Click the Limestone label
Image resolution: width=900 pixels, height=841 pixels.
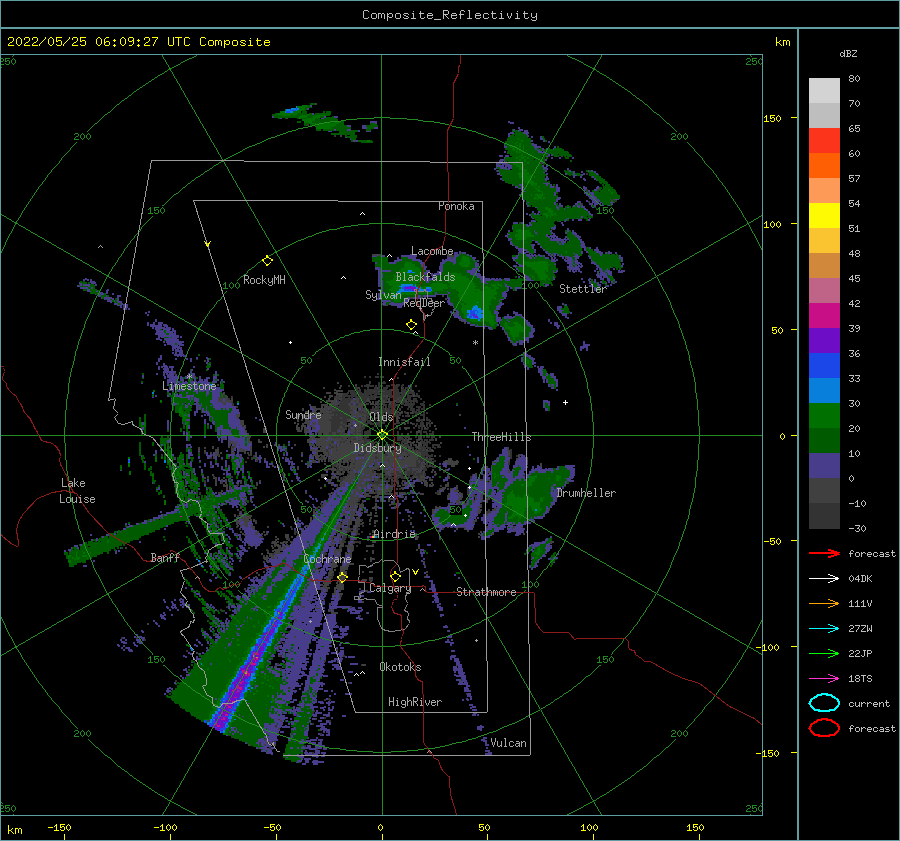(x=189, y=386)
